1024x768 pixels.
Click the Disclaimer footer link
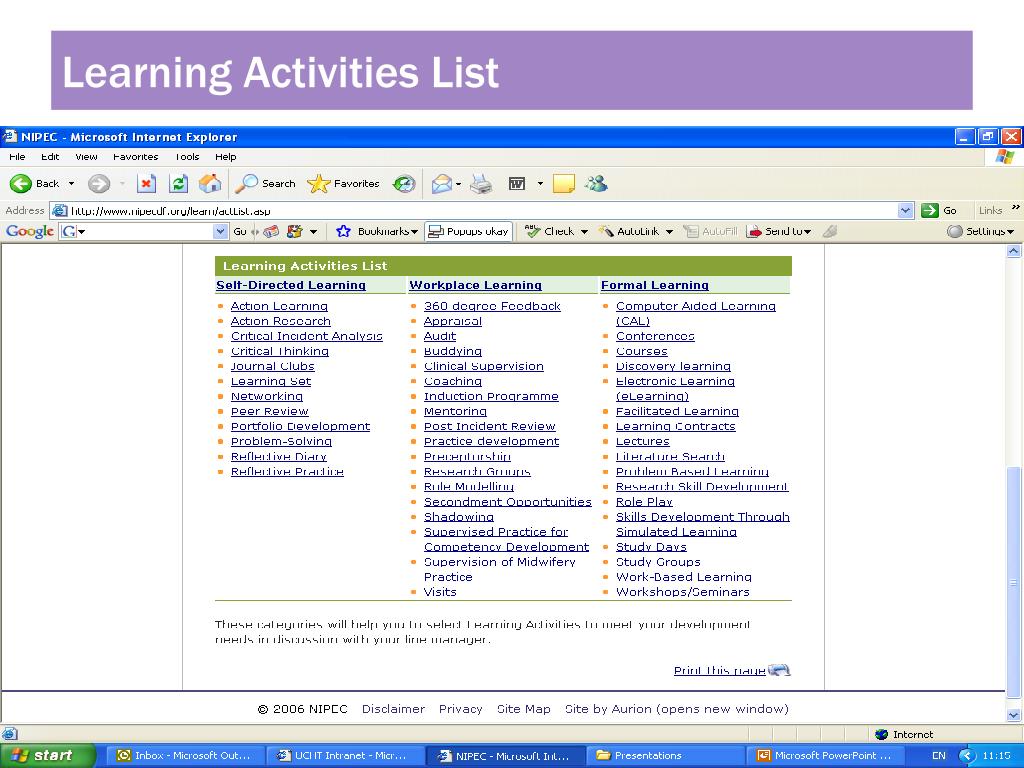(x=393, y=709)
